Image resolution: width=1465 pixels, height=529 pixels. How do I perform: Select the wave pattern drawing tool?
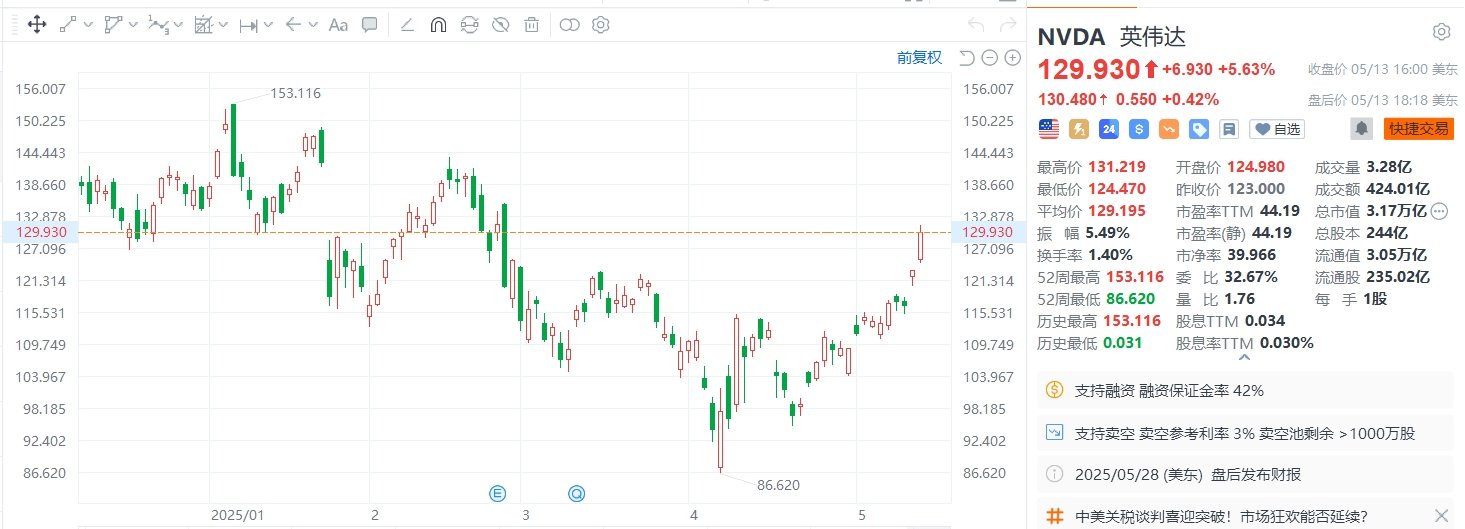[x=157, y=24]
